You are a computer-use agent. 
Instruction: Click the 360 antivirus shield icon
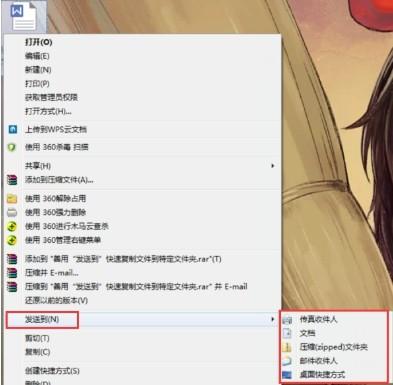[12, 147]
